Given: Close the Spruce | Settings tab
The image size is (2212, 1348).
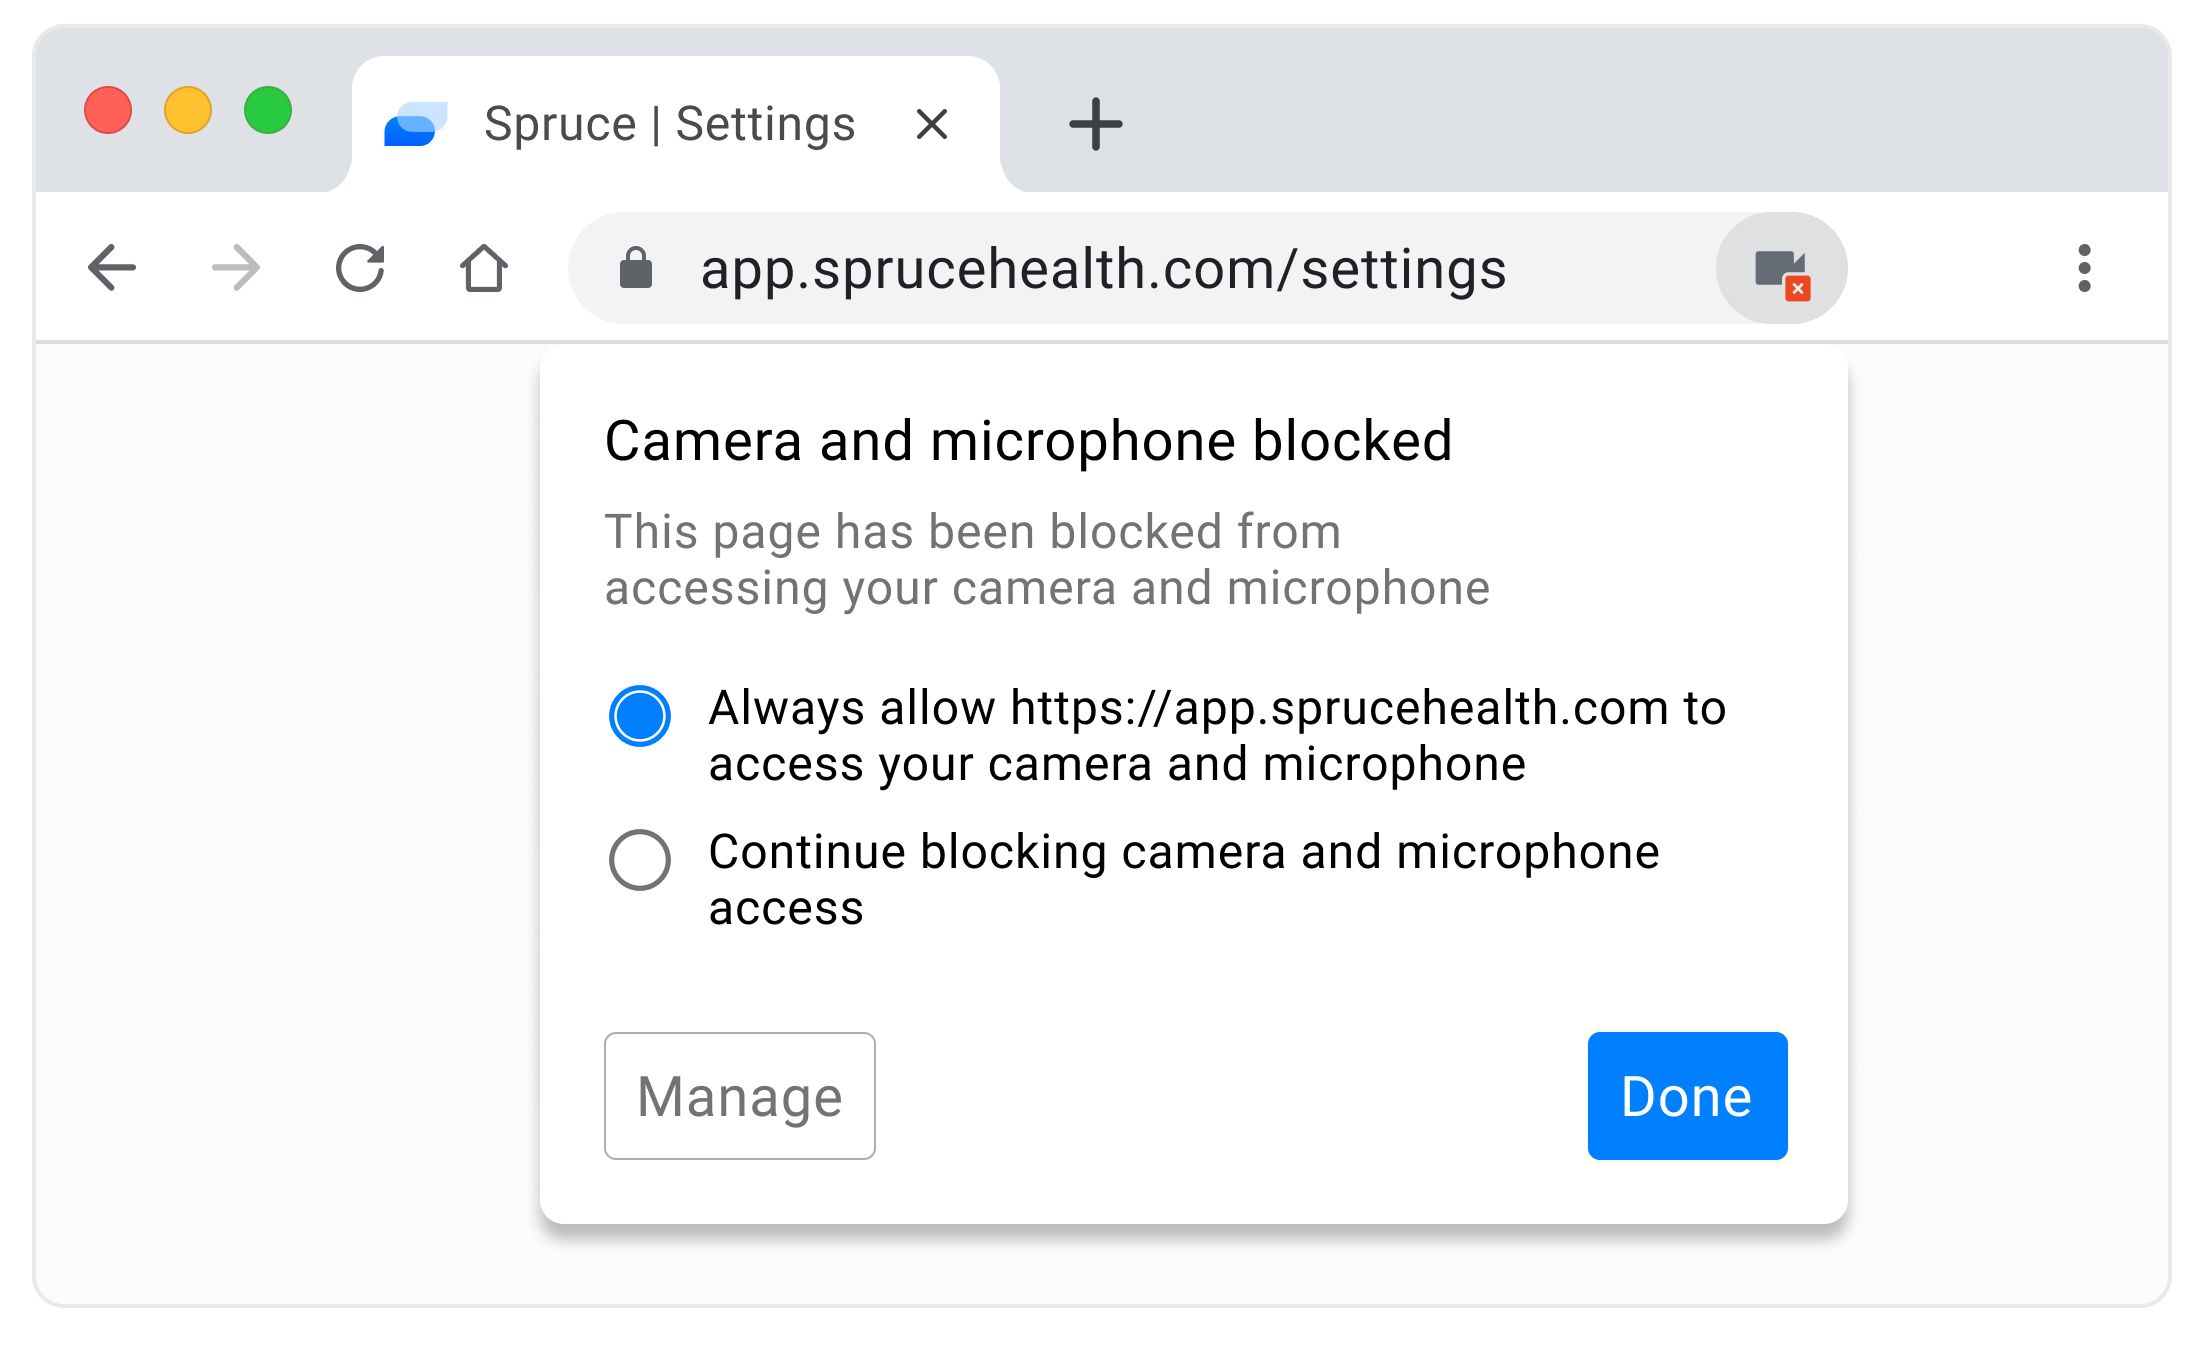Looking at the screenshot, I should click(x=932, y=124).
